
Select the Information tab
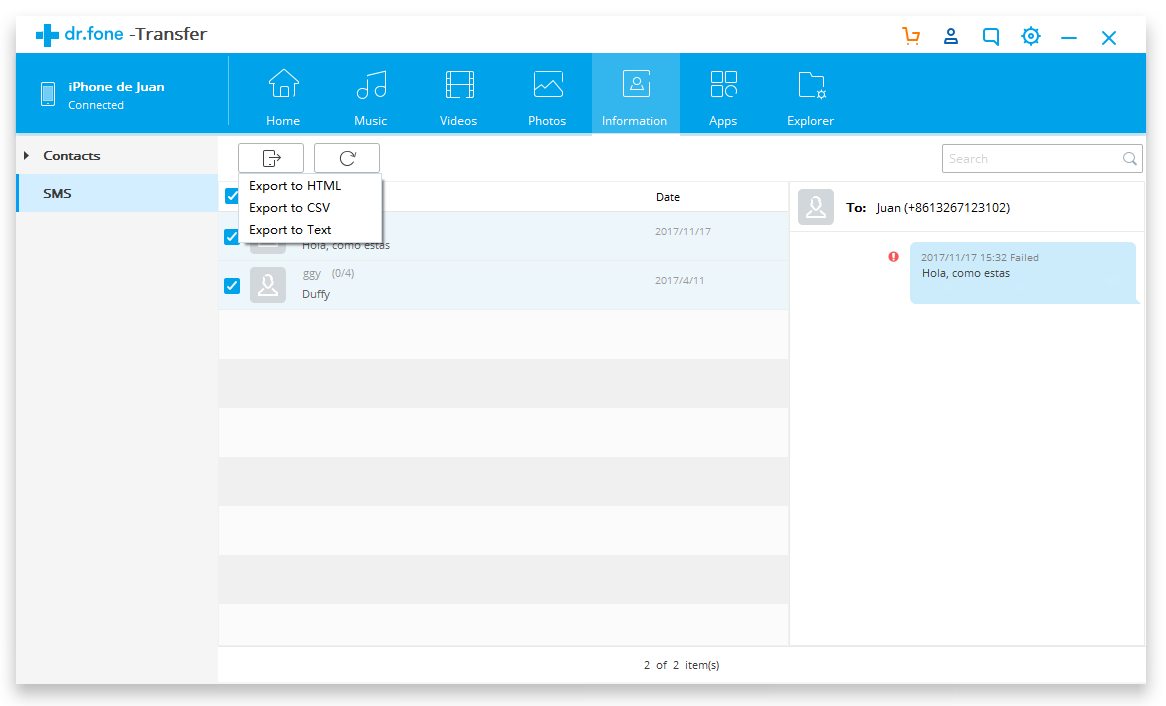[x=635, y=94]
